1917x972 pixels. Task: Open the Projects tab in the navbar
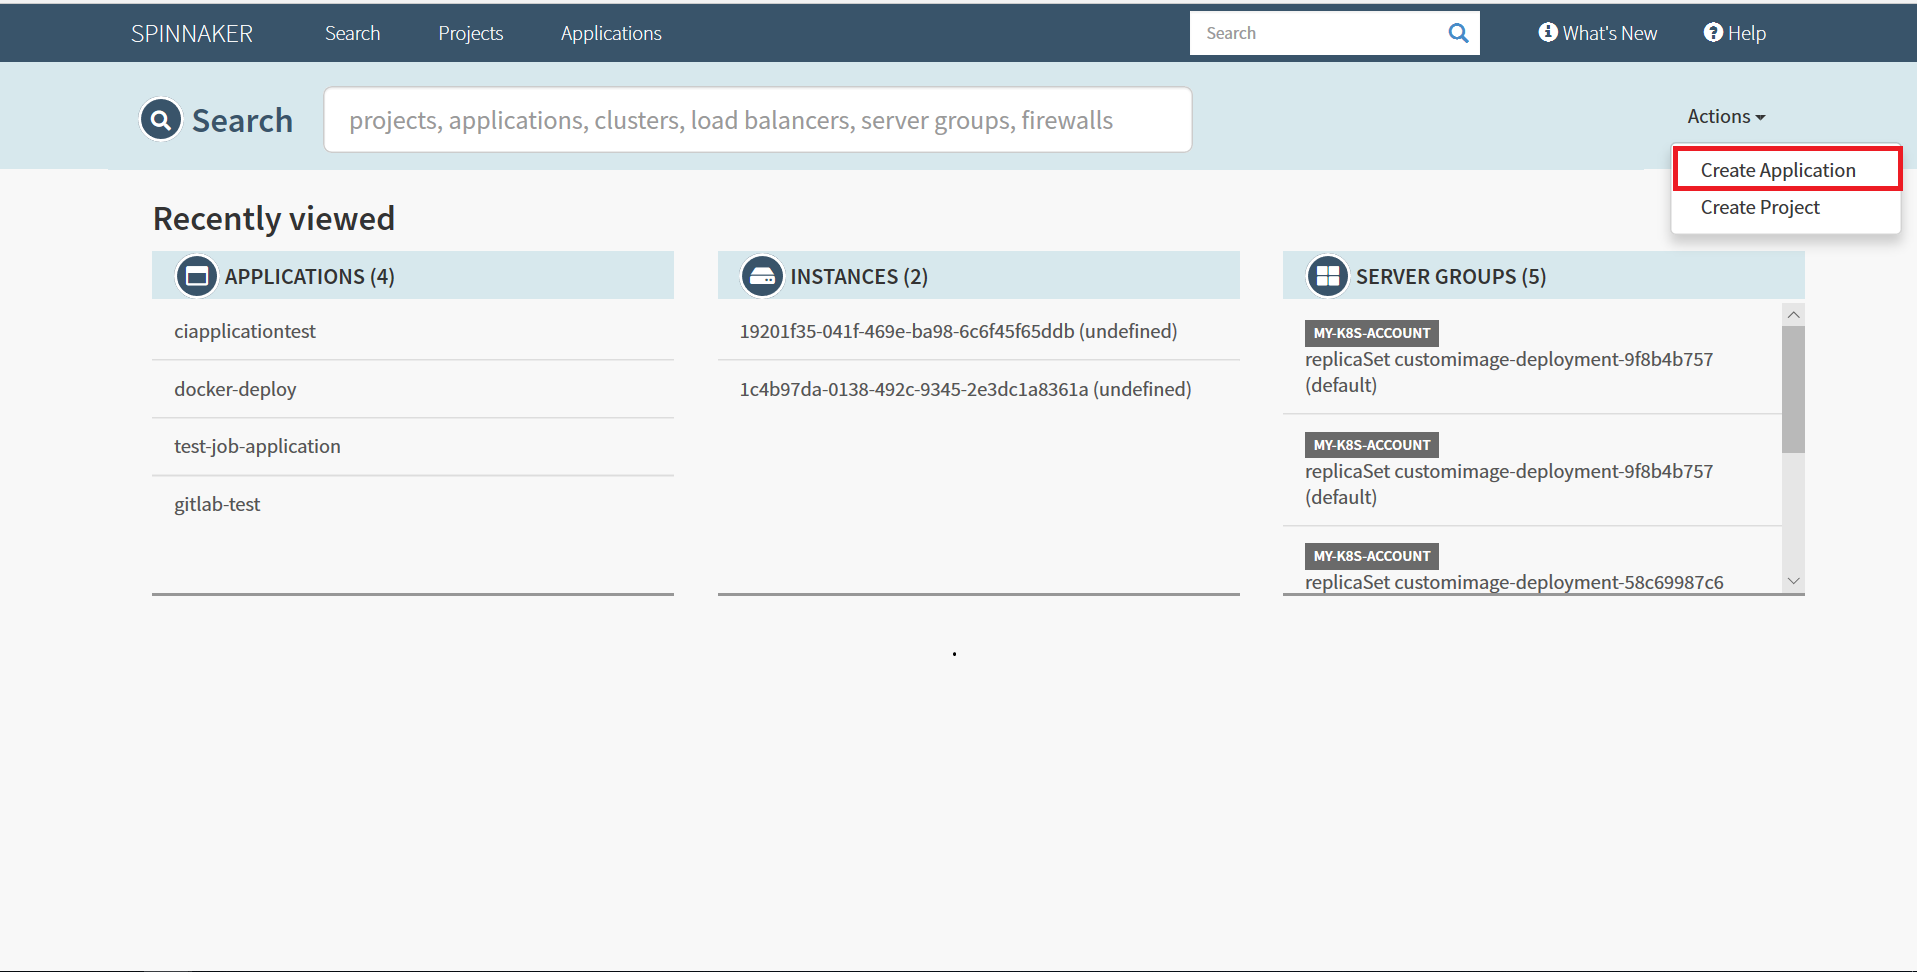[471, 33]
